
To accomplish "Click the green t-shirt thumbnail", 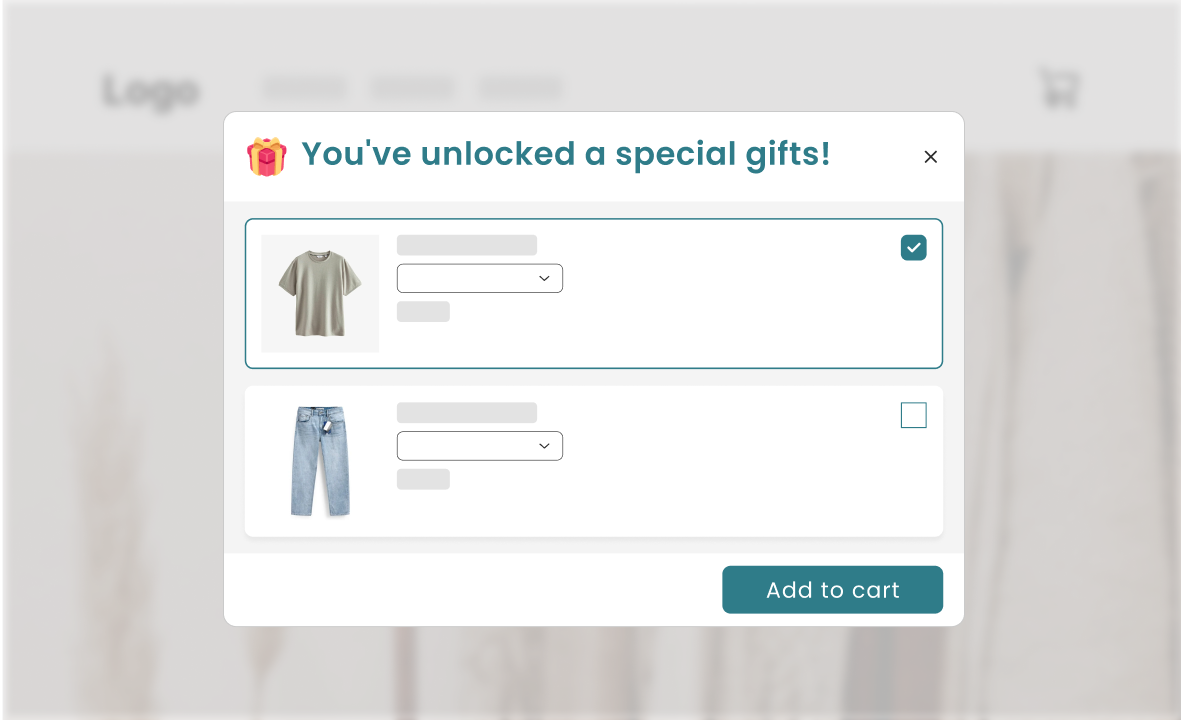I will [320, 293].
